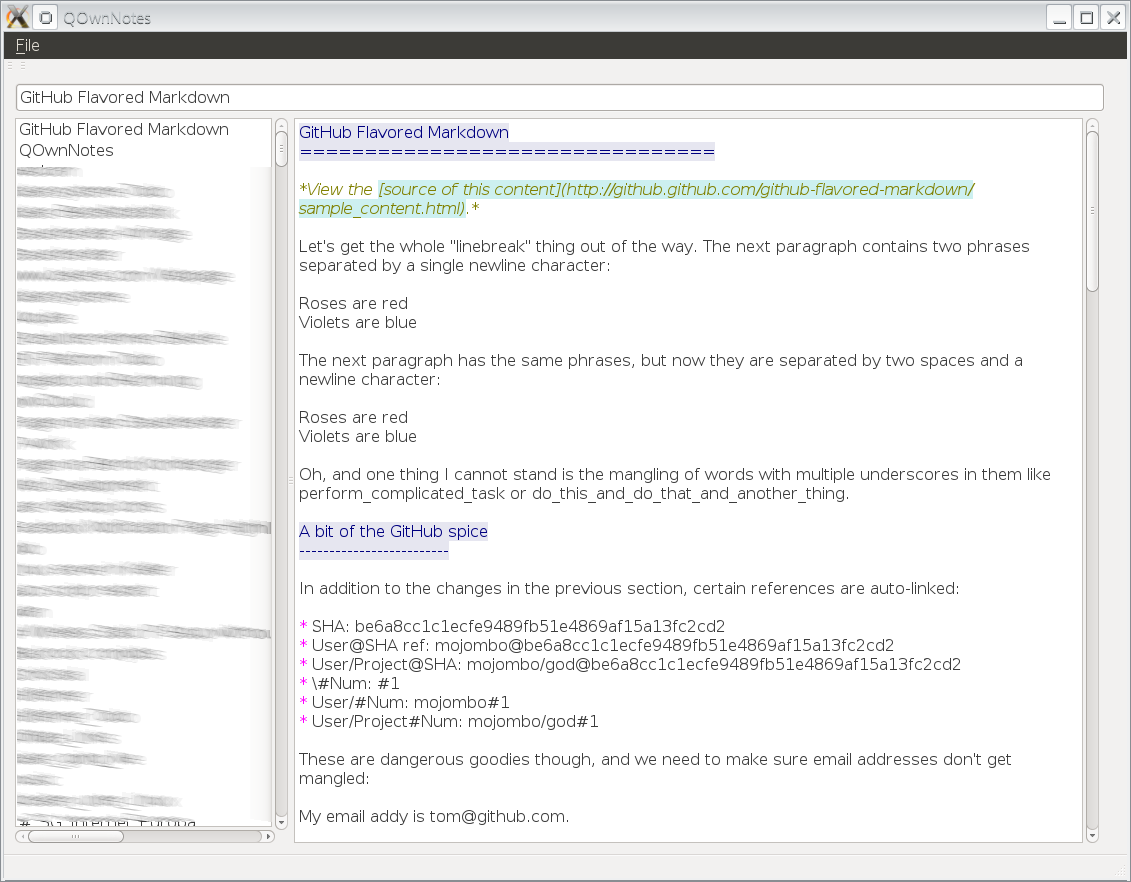The image size is (1131, 882).
Task: Click the line starting 'SHA: be6a8cc1c1'
Action: point(512,627)
